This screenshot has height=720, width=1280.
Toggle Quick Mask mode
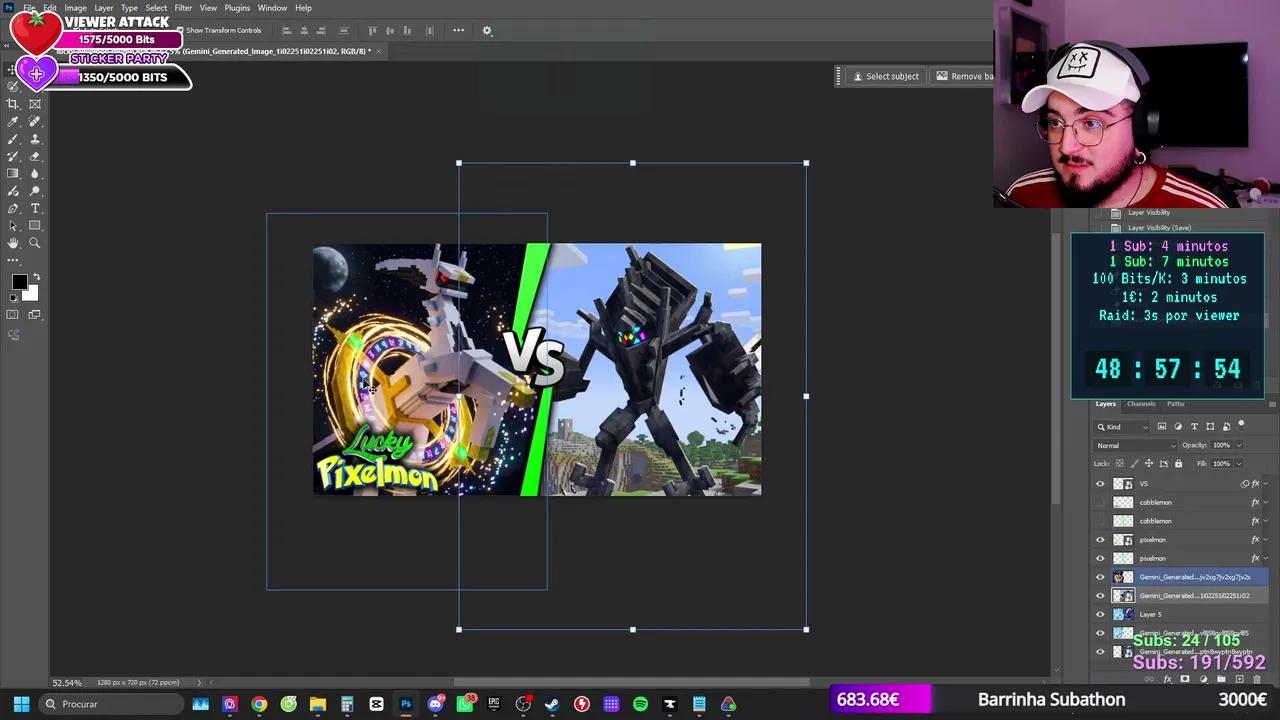click(x=13, y=315)
